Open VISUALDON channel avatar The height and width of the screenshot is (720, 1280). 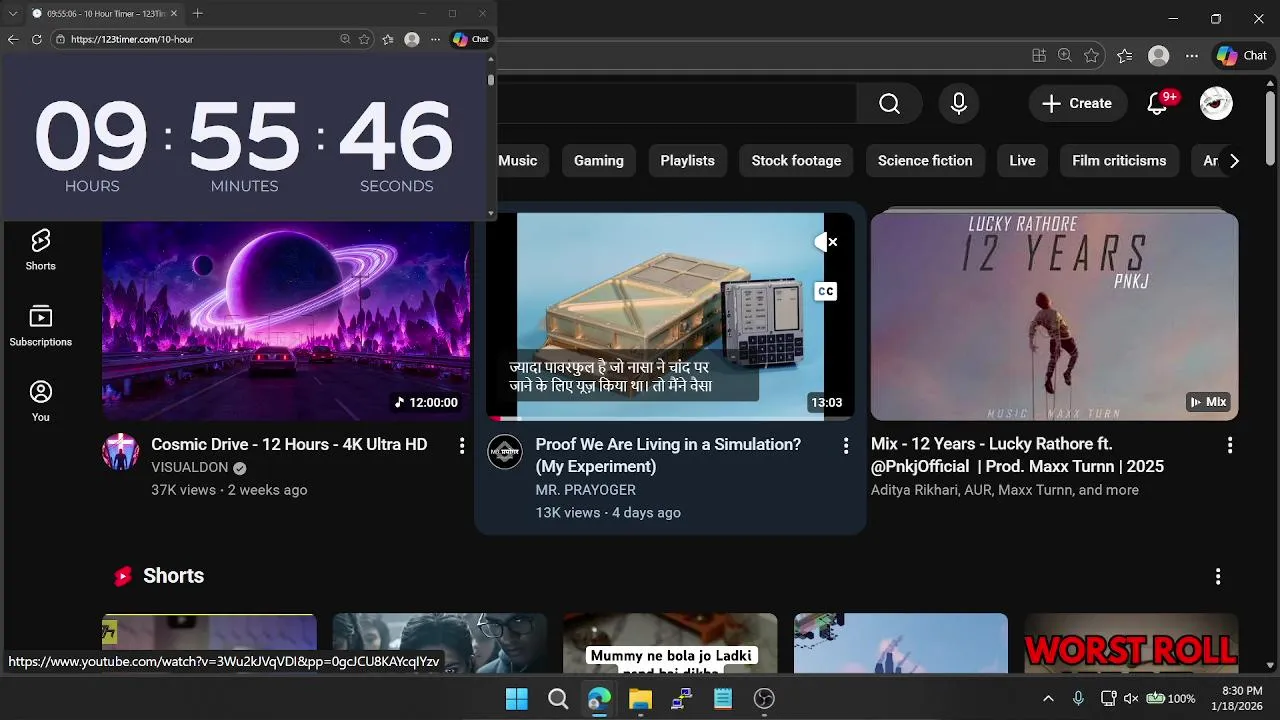click(x=121, y=452)
